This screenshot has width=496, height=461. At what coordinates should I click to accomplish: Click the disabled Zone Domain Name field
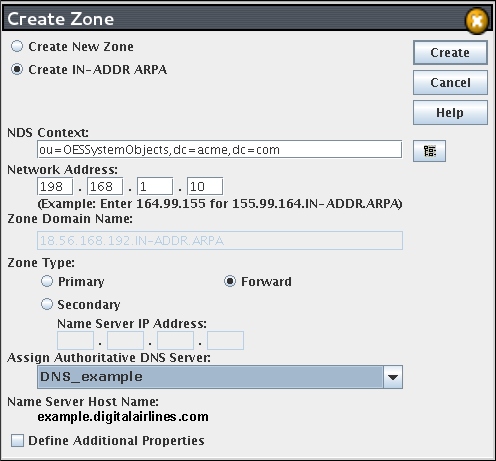point(220,240)
